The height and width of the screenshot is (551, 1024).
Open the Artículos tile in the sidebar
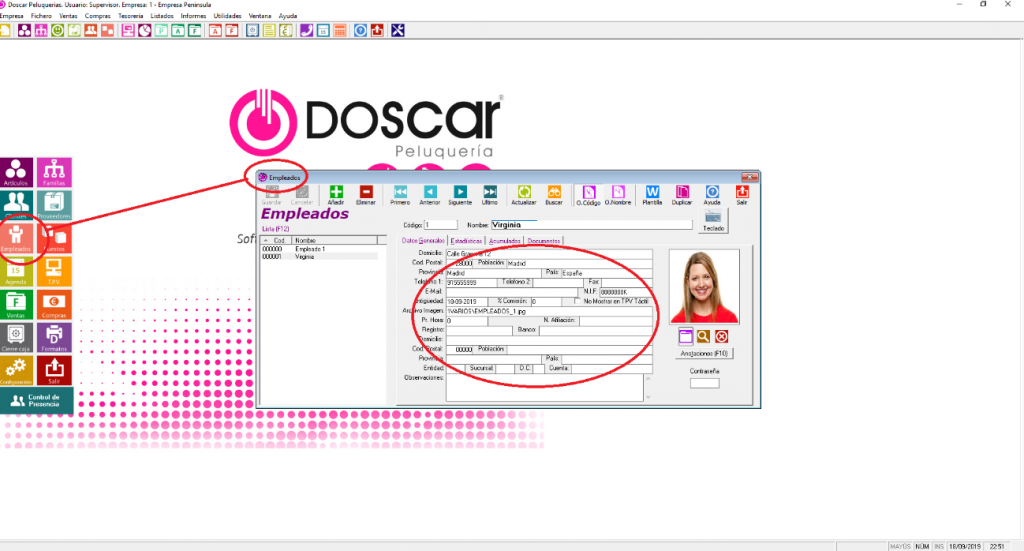point(16,172)
